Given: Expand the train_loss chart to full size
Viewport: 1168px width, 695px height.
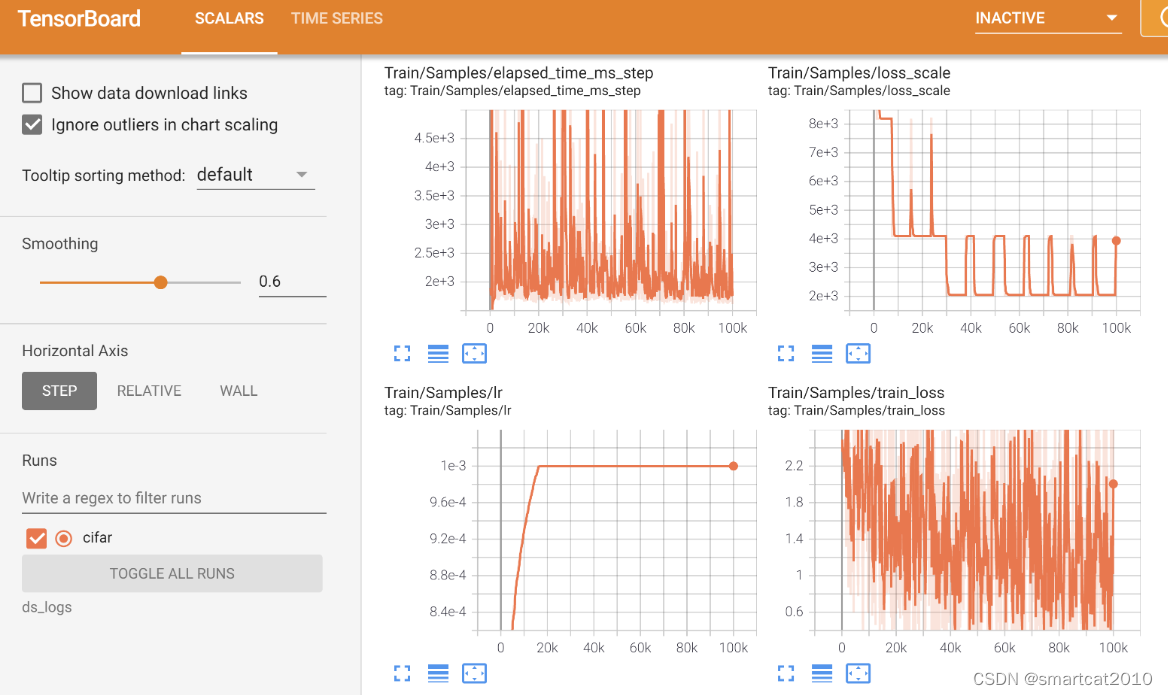Looking at the screenshot, I should (x=786, y=673).
